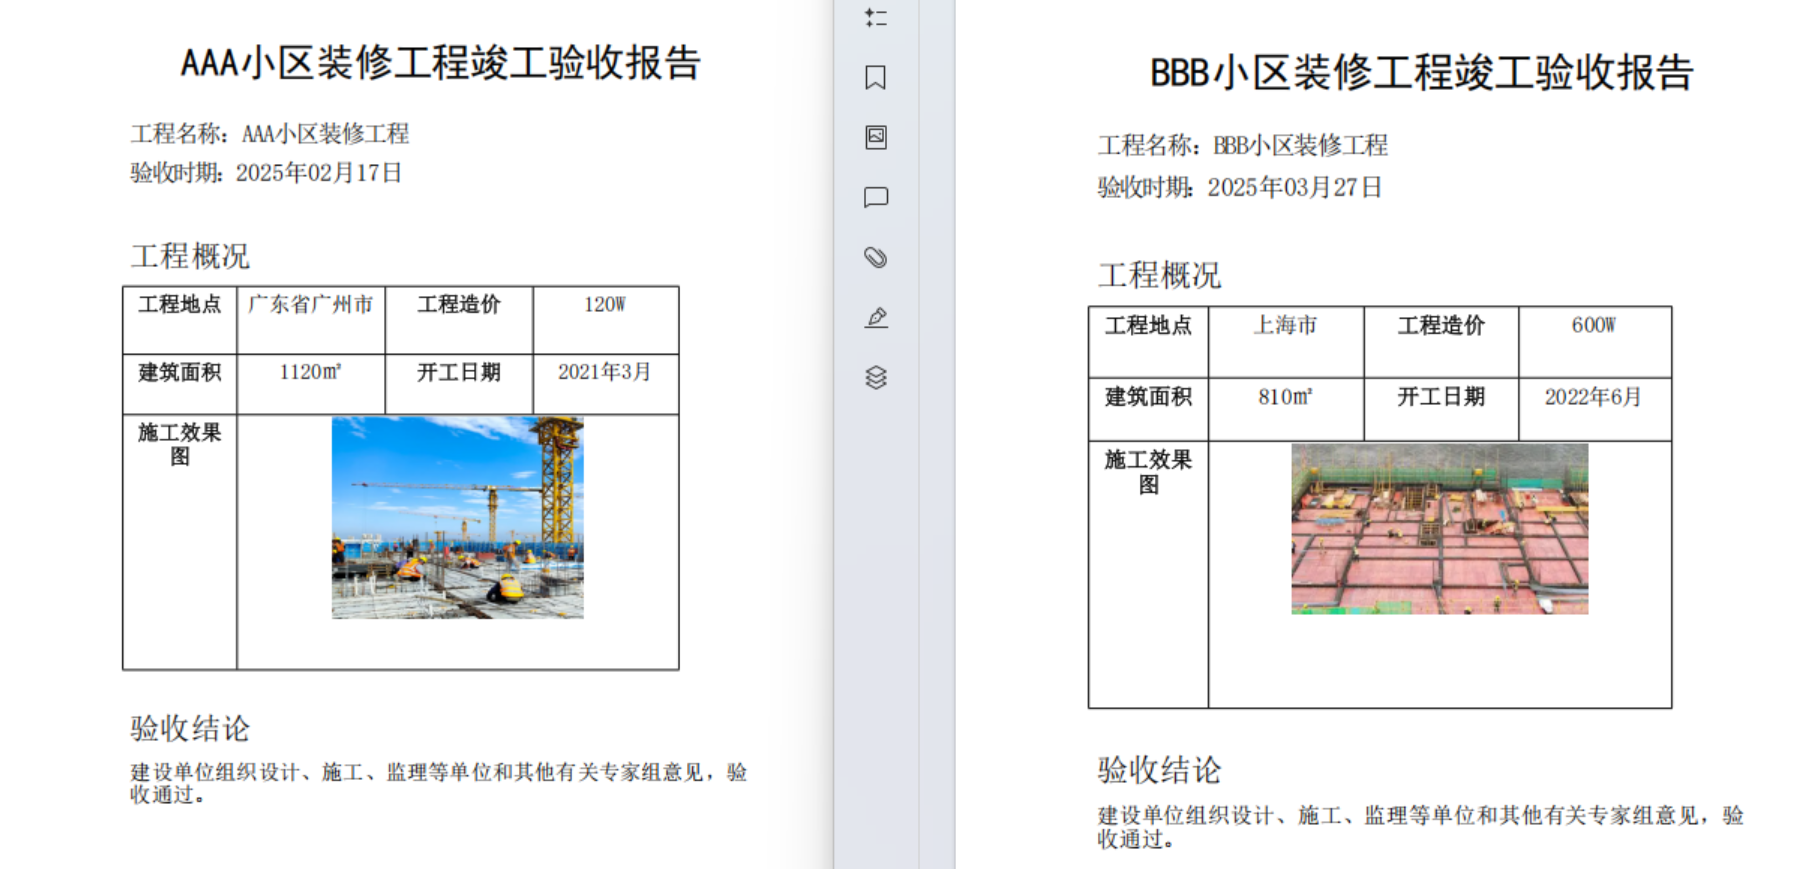Click the 验收结论 heading in AAA report

190,728
